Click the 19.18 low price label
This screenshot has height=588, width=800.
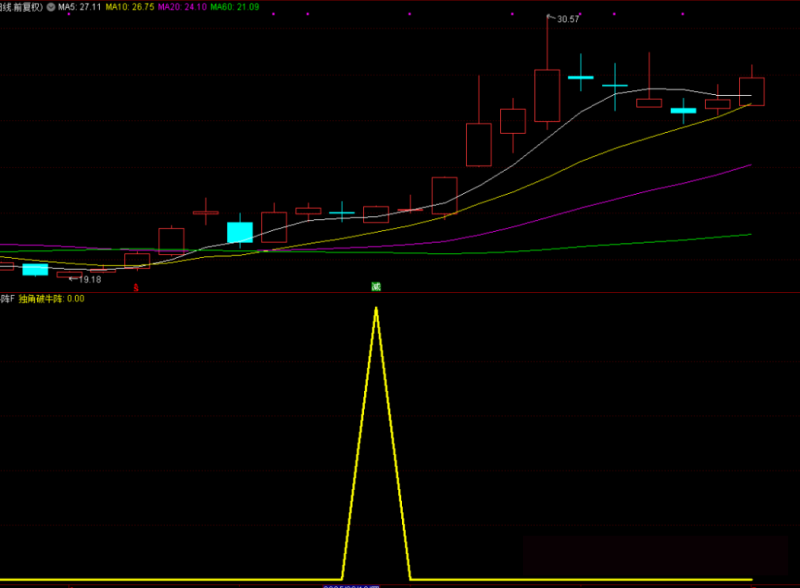87,279
